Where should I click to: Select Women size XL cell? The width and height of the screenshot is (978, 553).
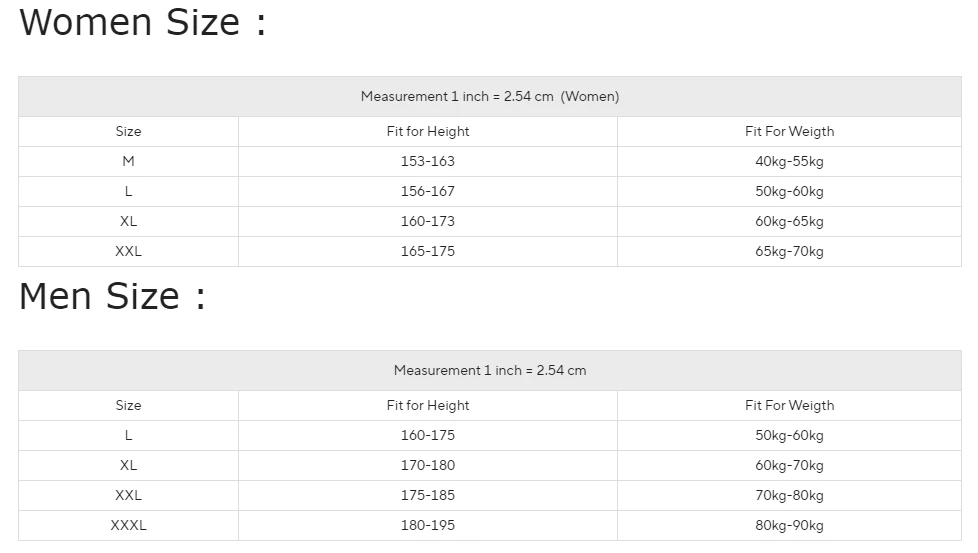click(x=128, y=222)
